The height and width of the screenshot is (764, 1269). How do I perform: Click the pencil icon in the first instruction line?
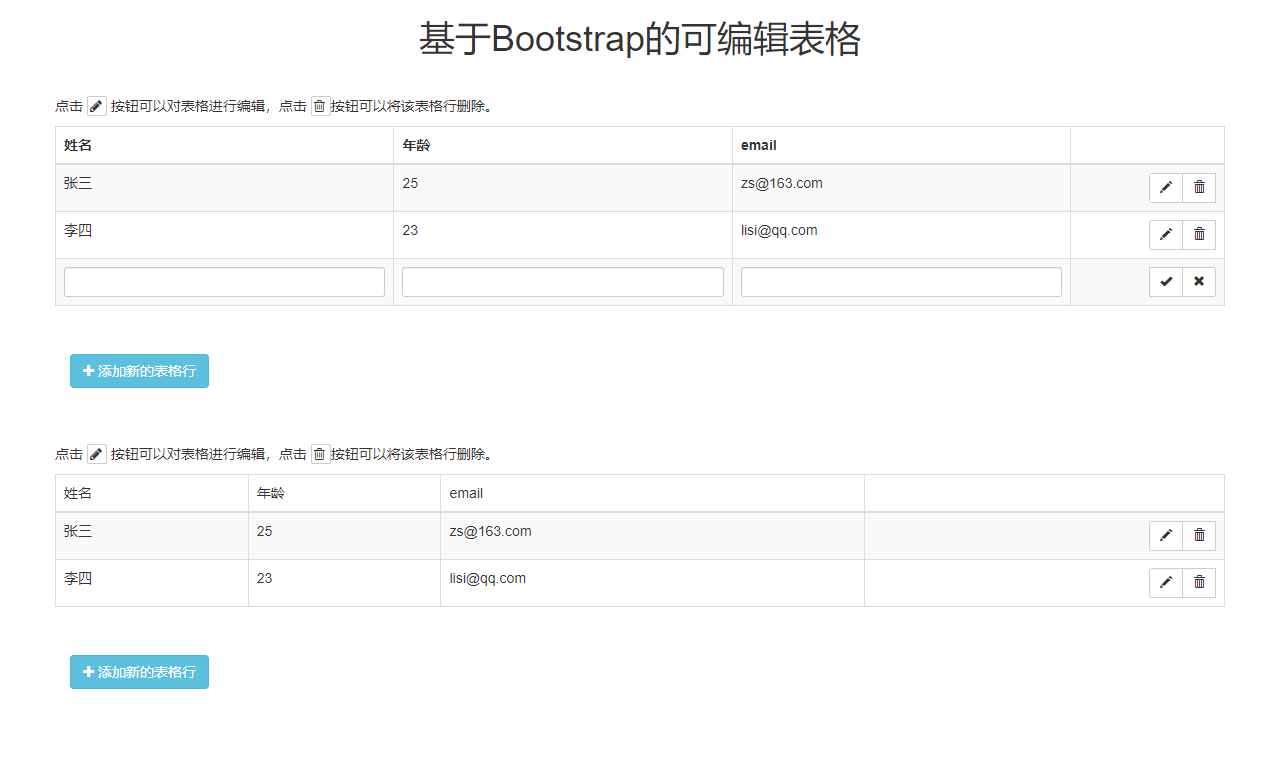97,106
